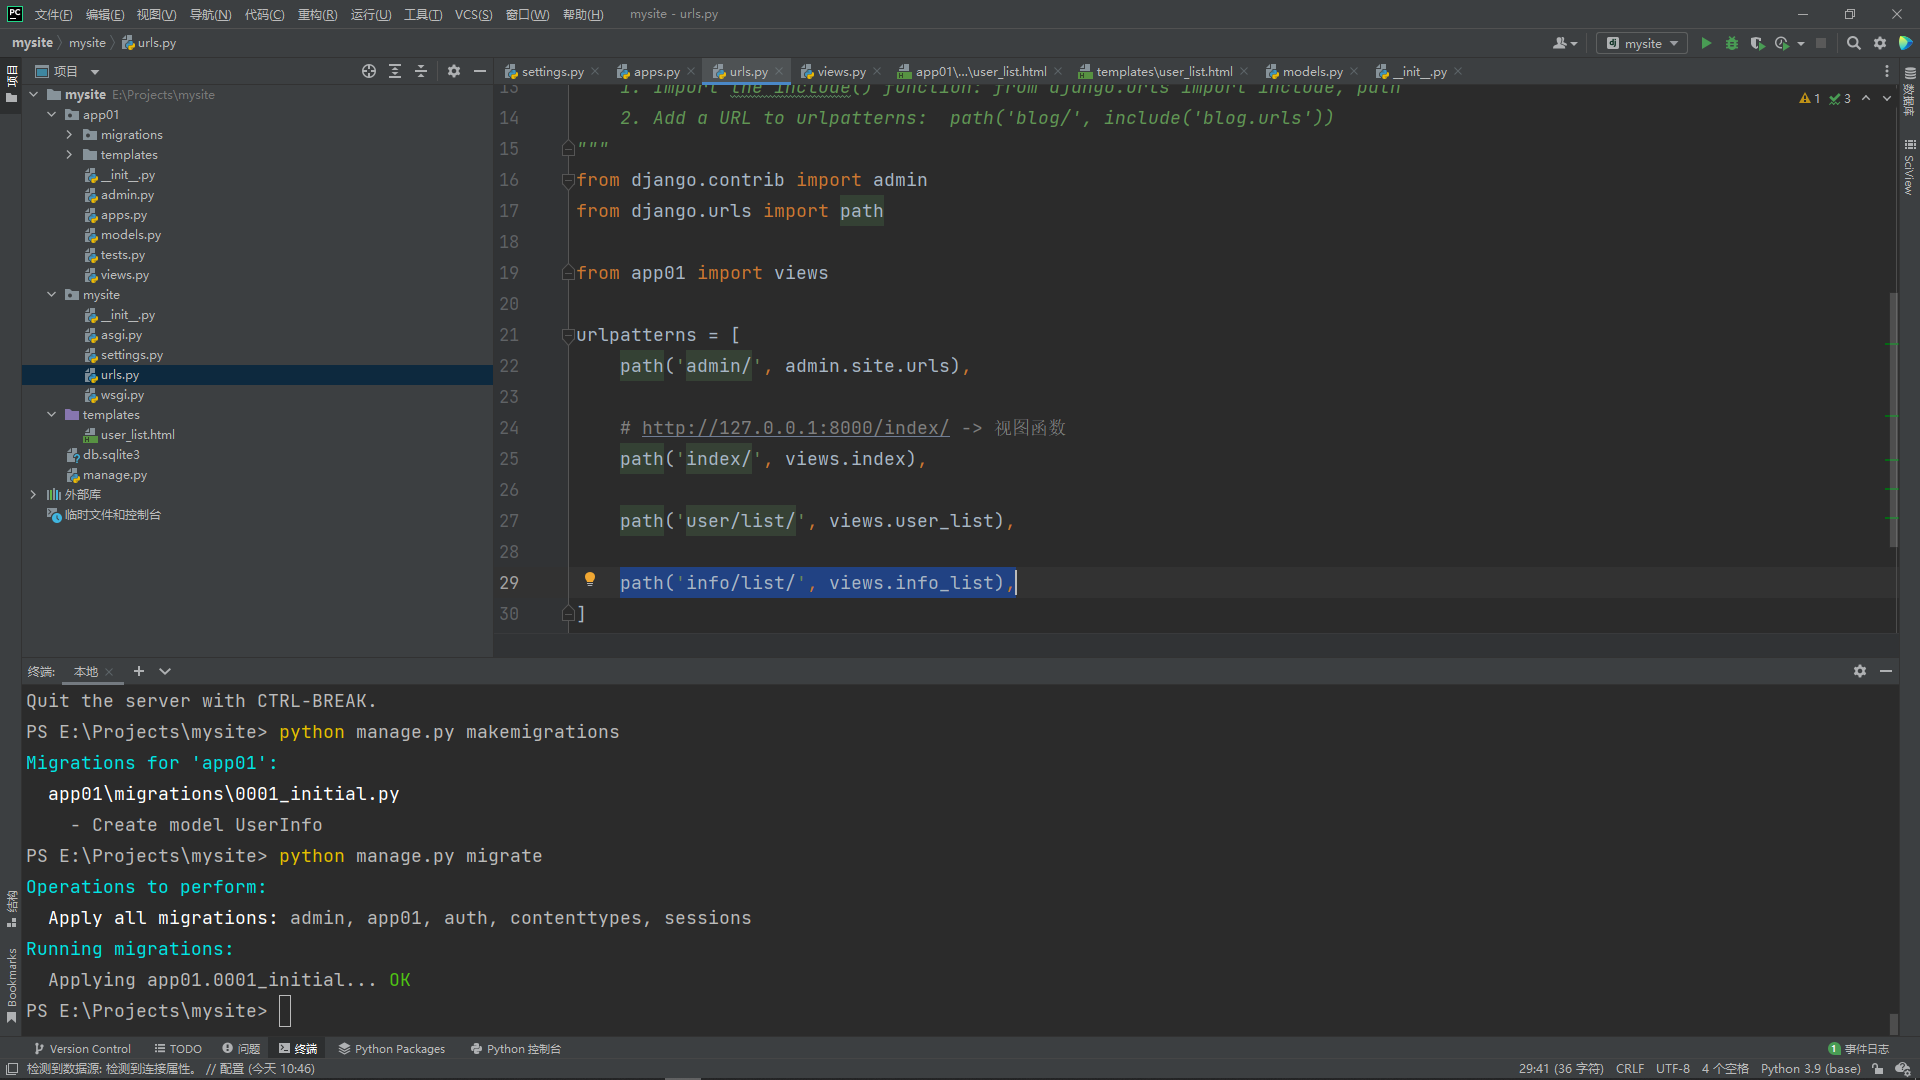Open the VCS menu

(x=473, y=14)
